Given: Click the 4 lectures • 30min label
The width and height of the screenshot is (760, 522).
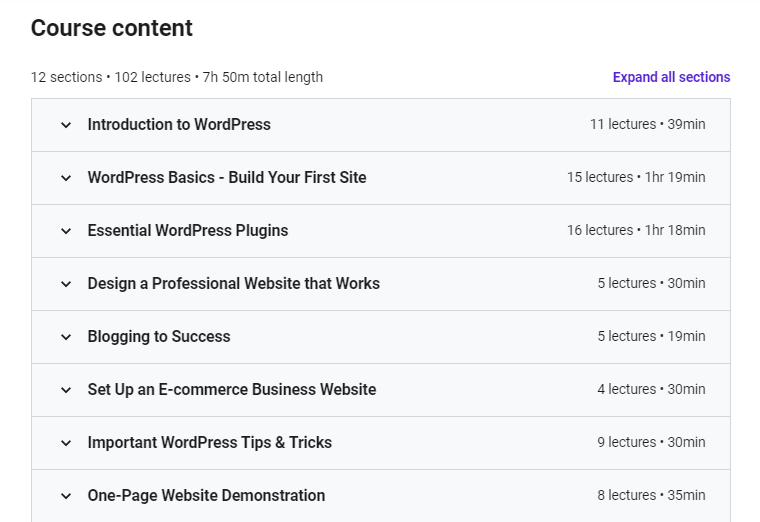Looking at the screenshot, I should [x=651, y=389].
